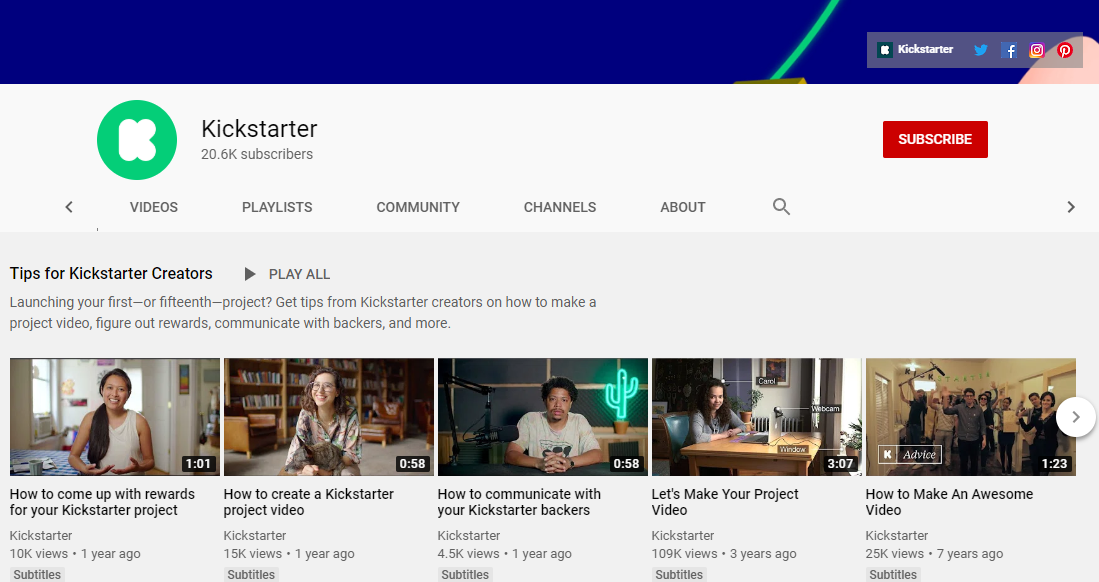1099x582 pixels.
Task: Open Kickstarter's Facebook link in banner
Action: [1009, 50]
